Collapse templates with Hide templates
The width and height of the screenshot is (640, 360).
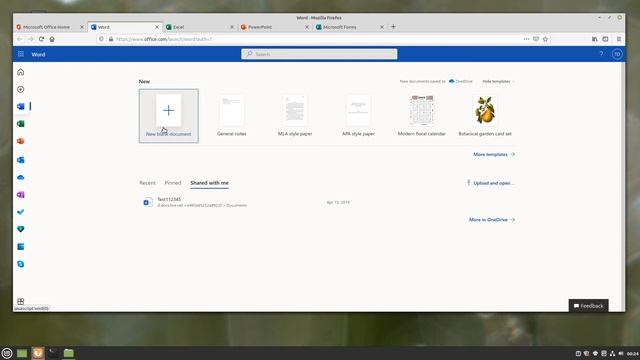coord(498,82)
